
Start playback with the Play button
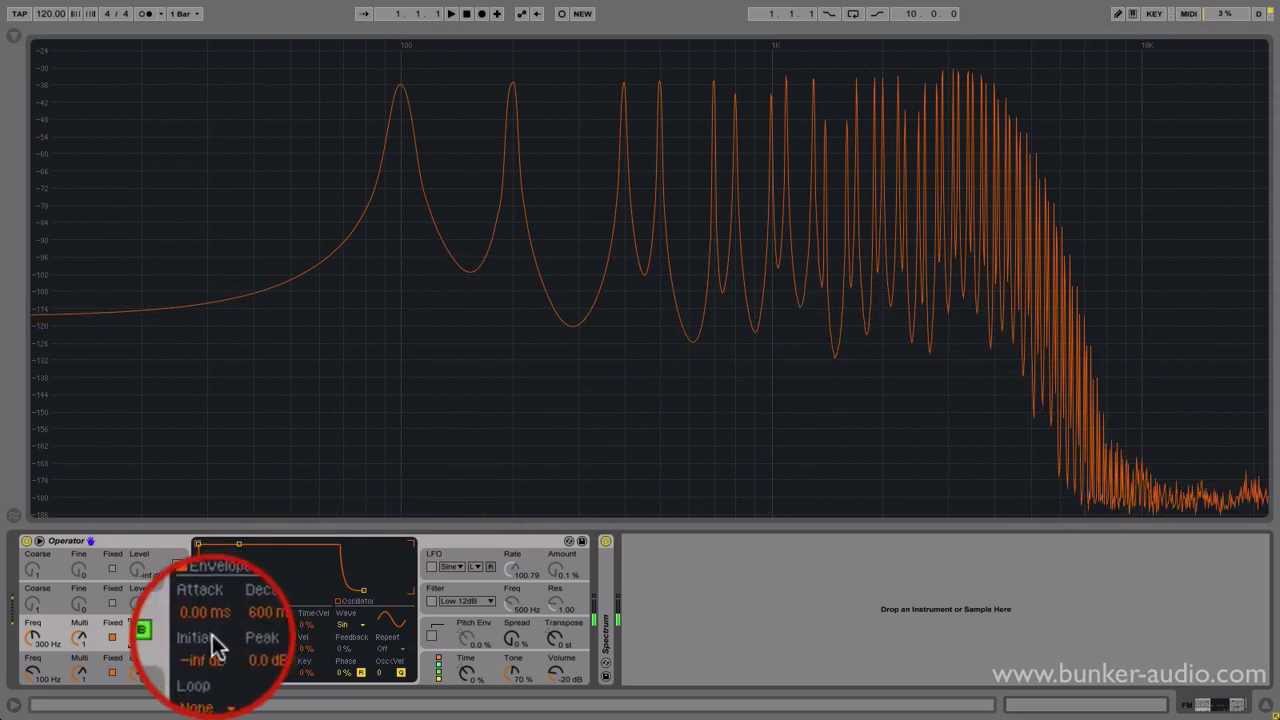451,14
